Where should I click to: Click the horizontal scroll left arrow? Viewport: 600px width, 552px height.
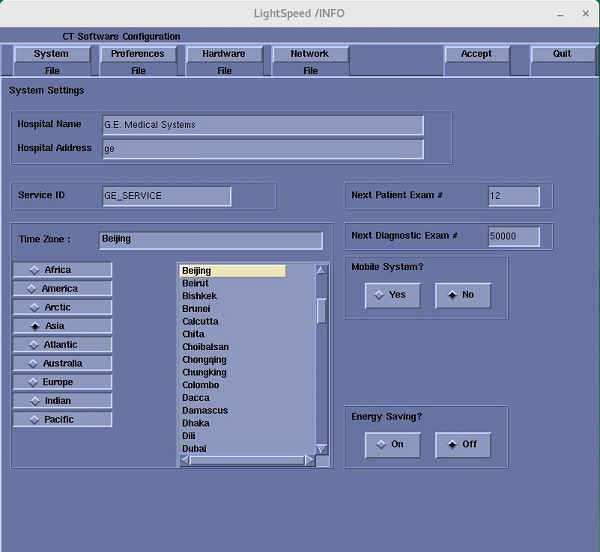click(x=185, y=461)
